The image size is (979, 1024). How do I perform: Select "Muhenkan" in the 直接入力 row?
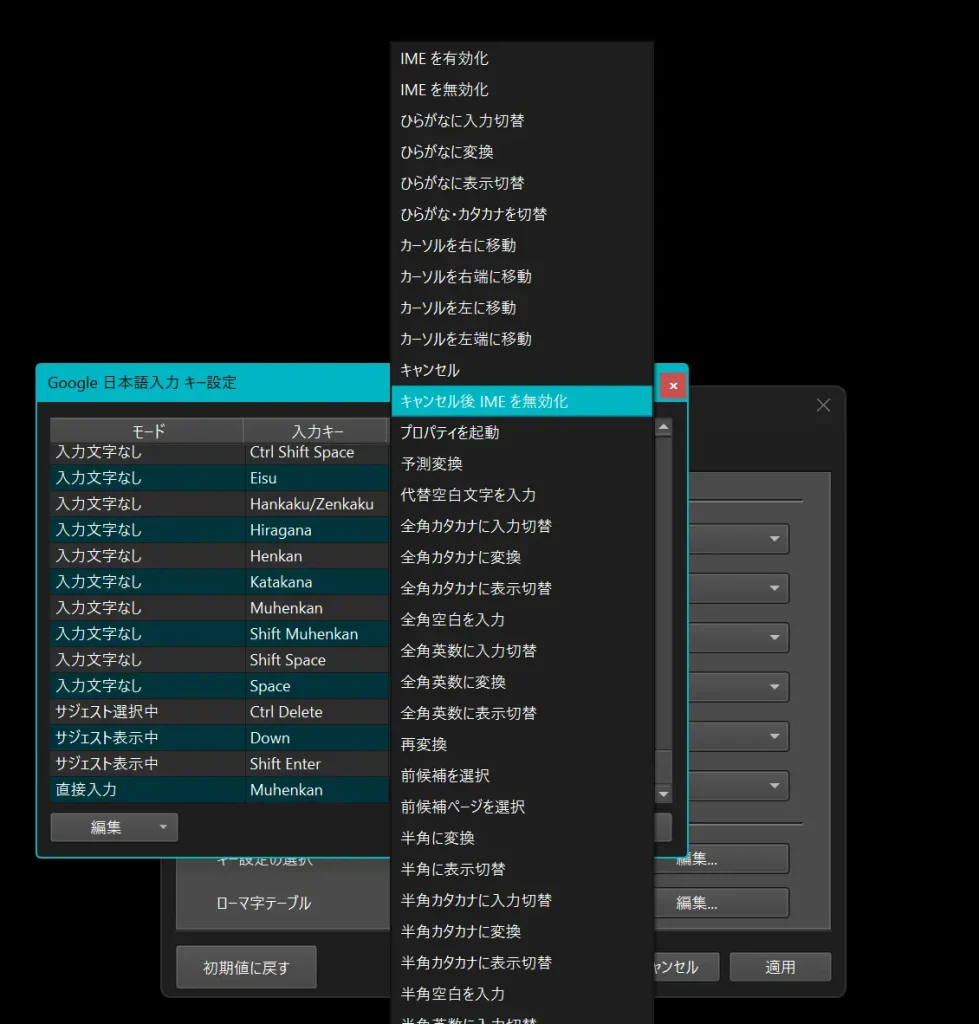[x=317, y=790]
